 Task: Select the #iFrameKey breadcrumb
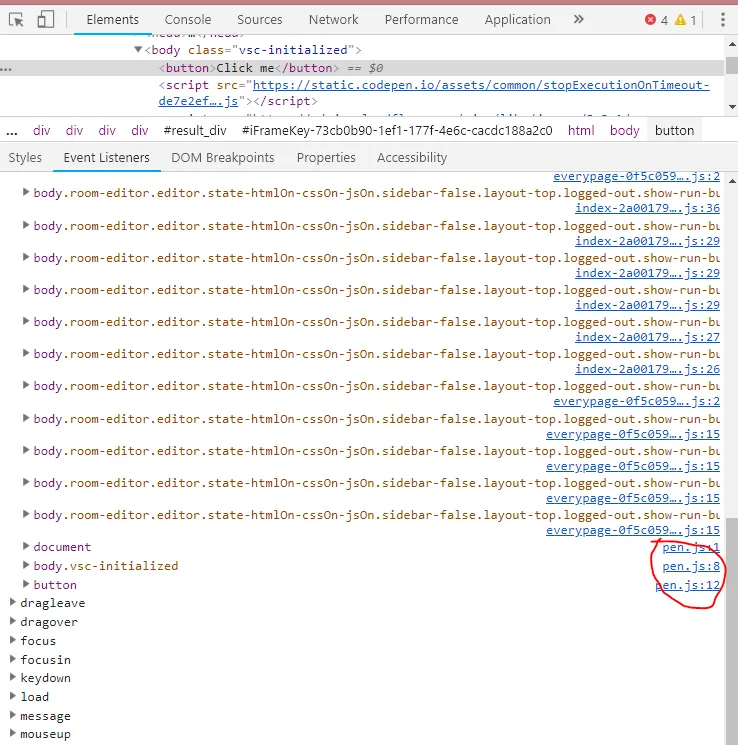click(397, 131)
